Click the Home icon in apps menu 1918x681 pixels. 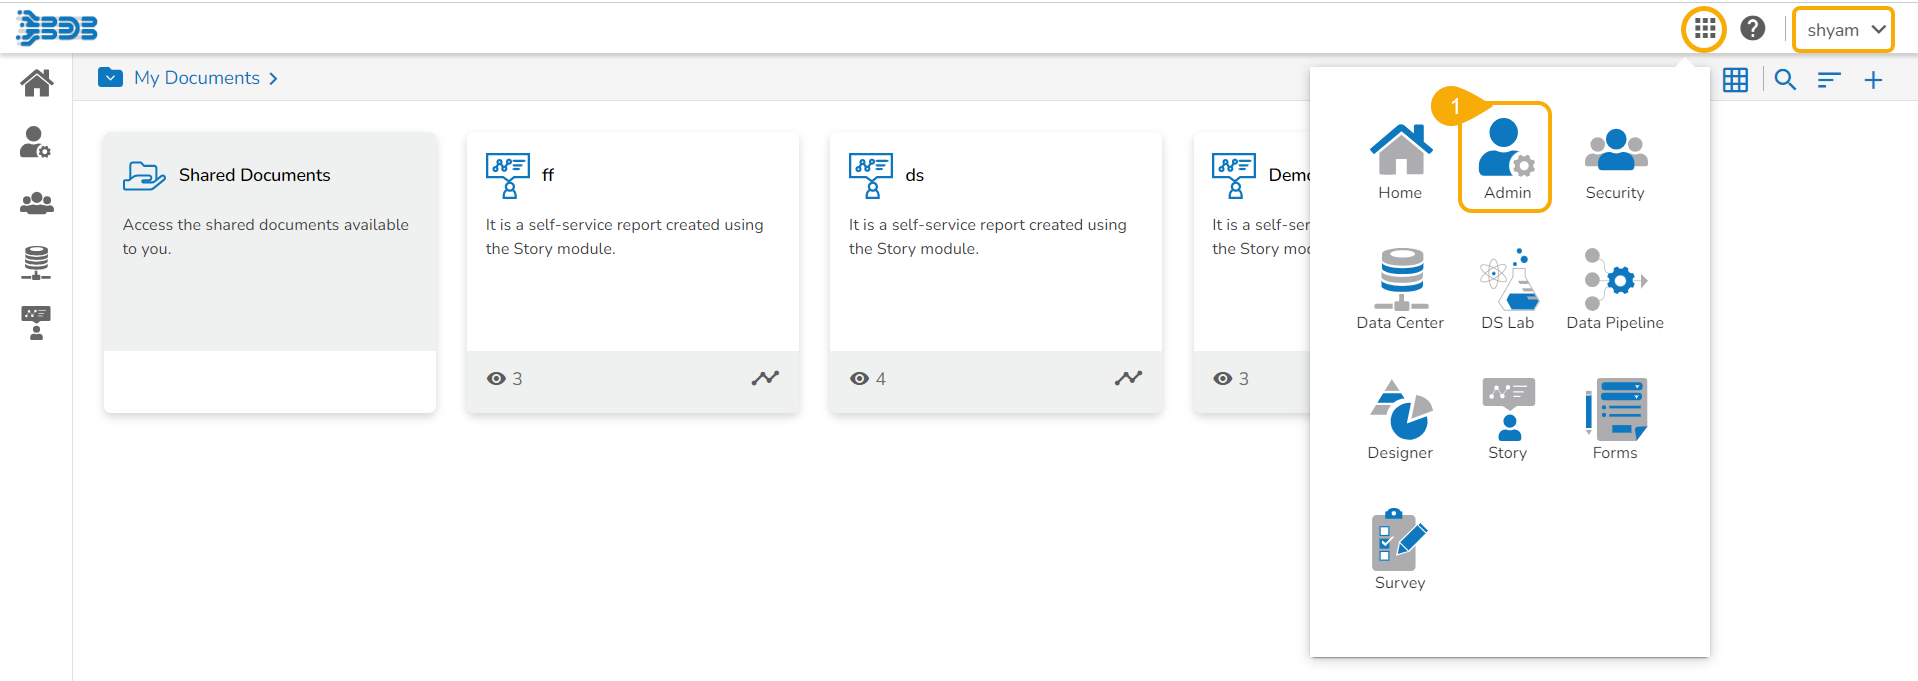click(x=1400, y=158)
